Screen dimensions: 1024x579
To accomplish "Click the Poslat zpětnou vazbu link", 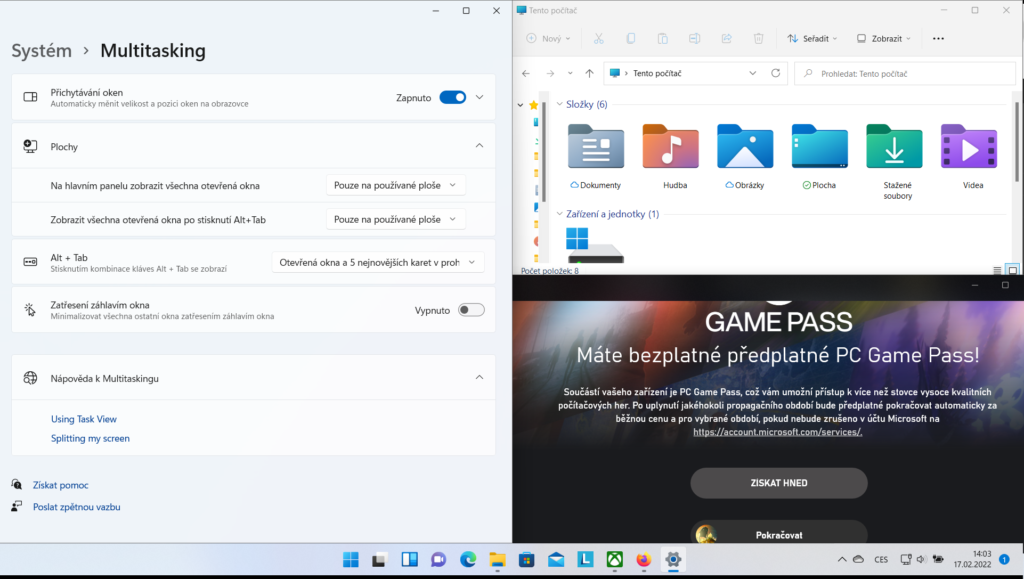I will pos(76,507).
